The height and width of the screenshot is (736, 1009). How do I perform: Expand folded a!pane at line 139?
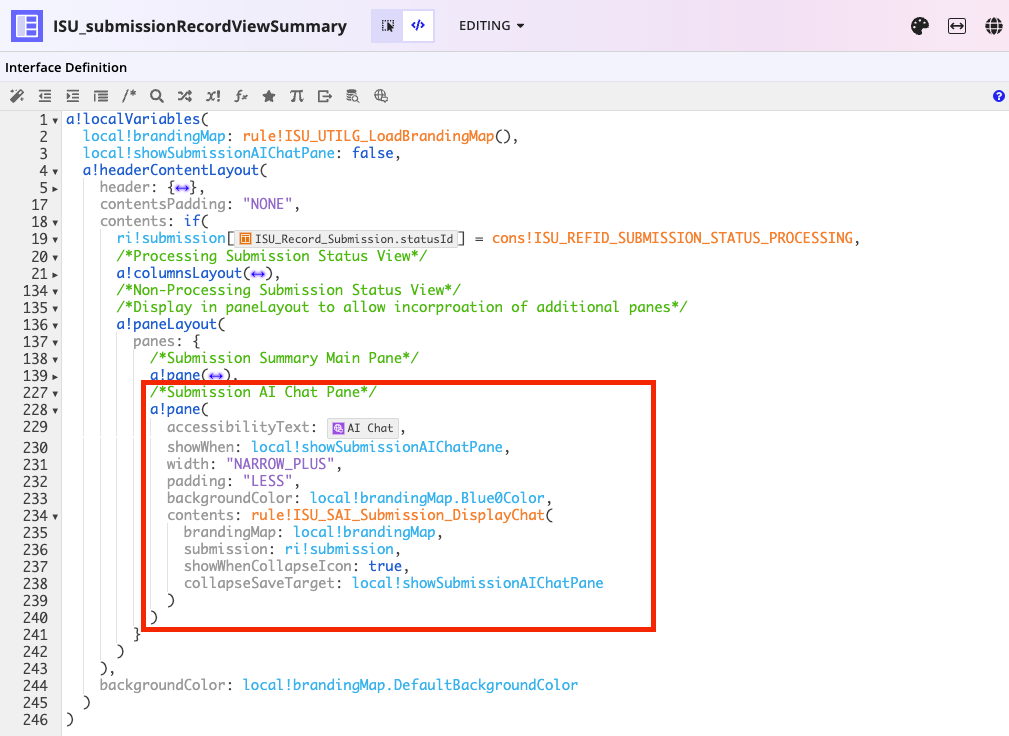coord(55,376)
